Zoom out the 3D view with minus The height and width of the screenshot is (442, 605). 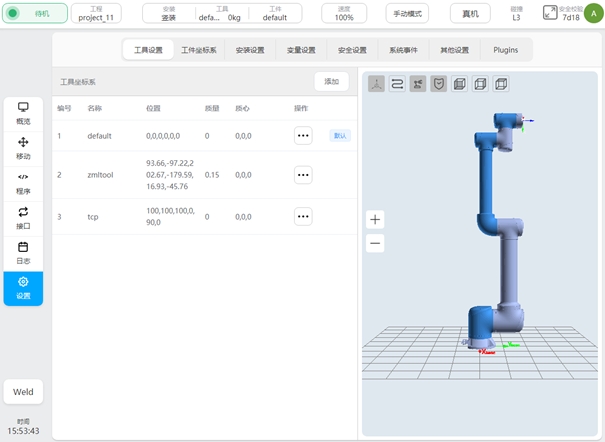coord(375,243)
